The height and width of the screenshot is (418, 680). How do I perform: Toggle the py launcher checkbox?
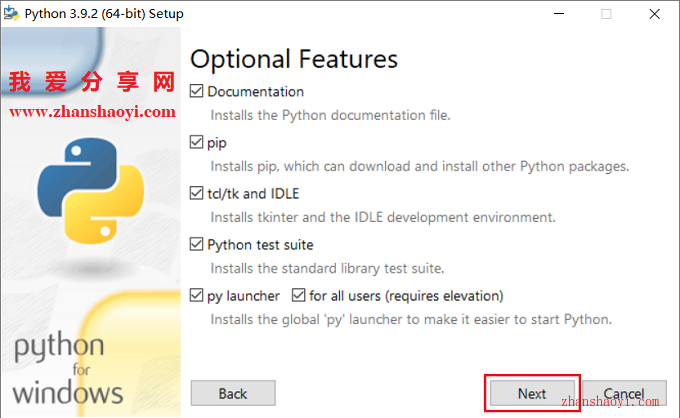196,295
